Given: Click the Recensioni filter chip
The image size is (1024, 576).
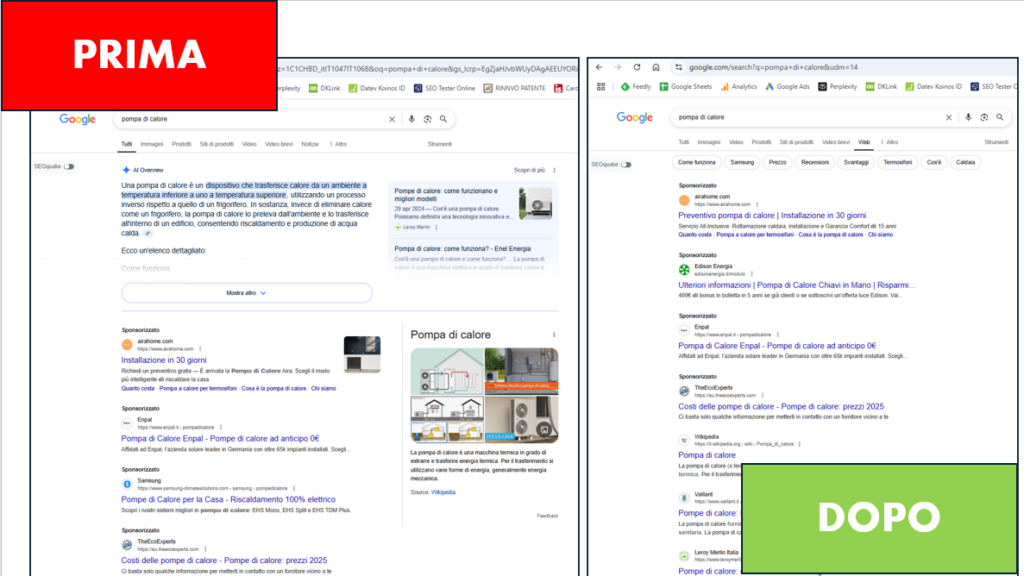Looking at the screenshot, I should [x=814, y=163].
